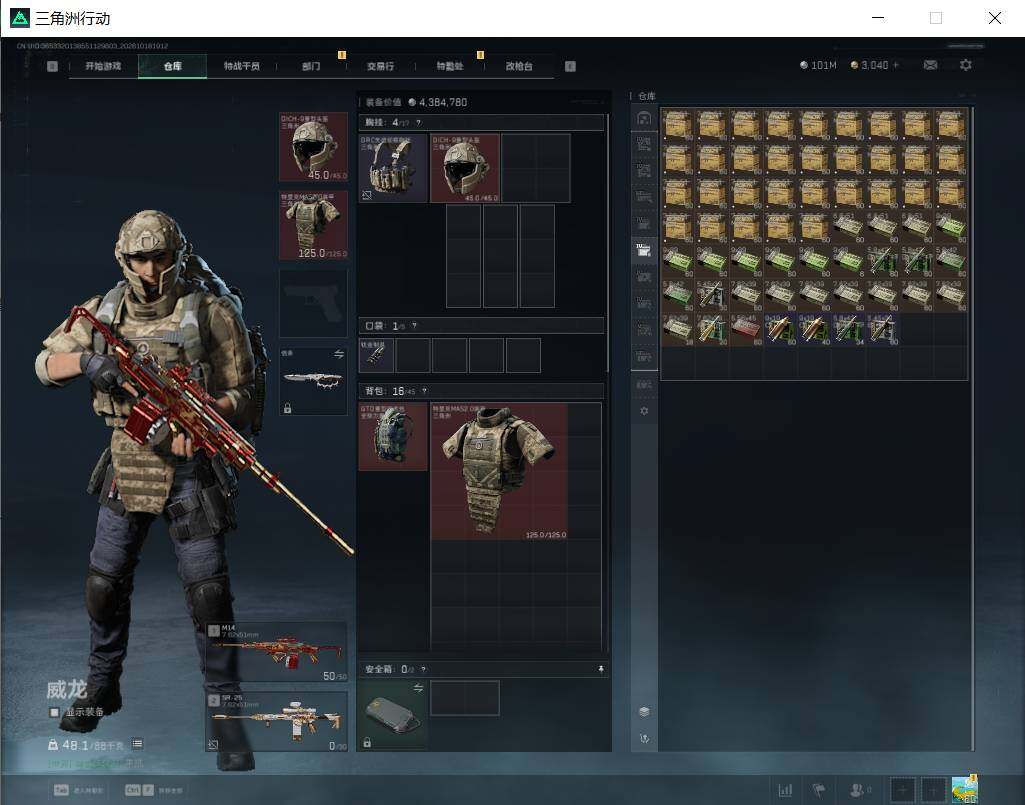Image resolution: width=1025 pixels, height=805 pixels.
Task: Click the help question mark beside 口袋
Action: coord(414,325)
